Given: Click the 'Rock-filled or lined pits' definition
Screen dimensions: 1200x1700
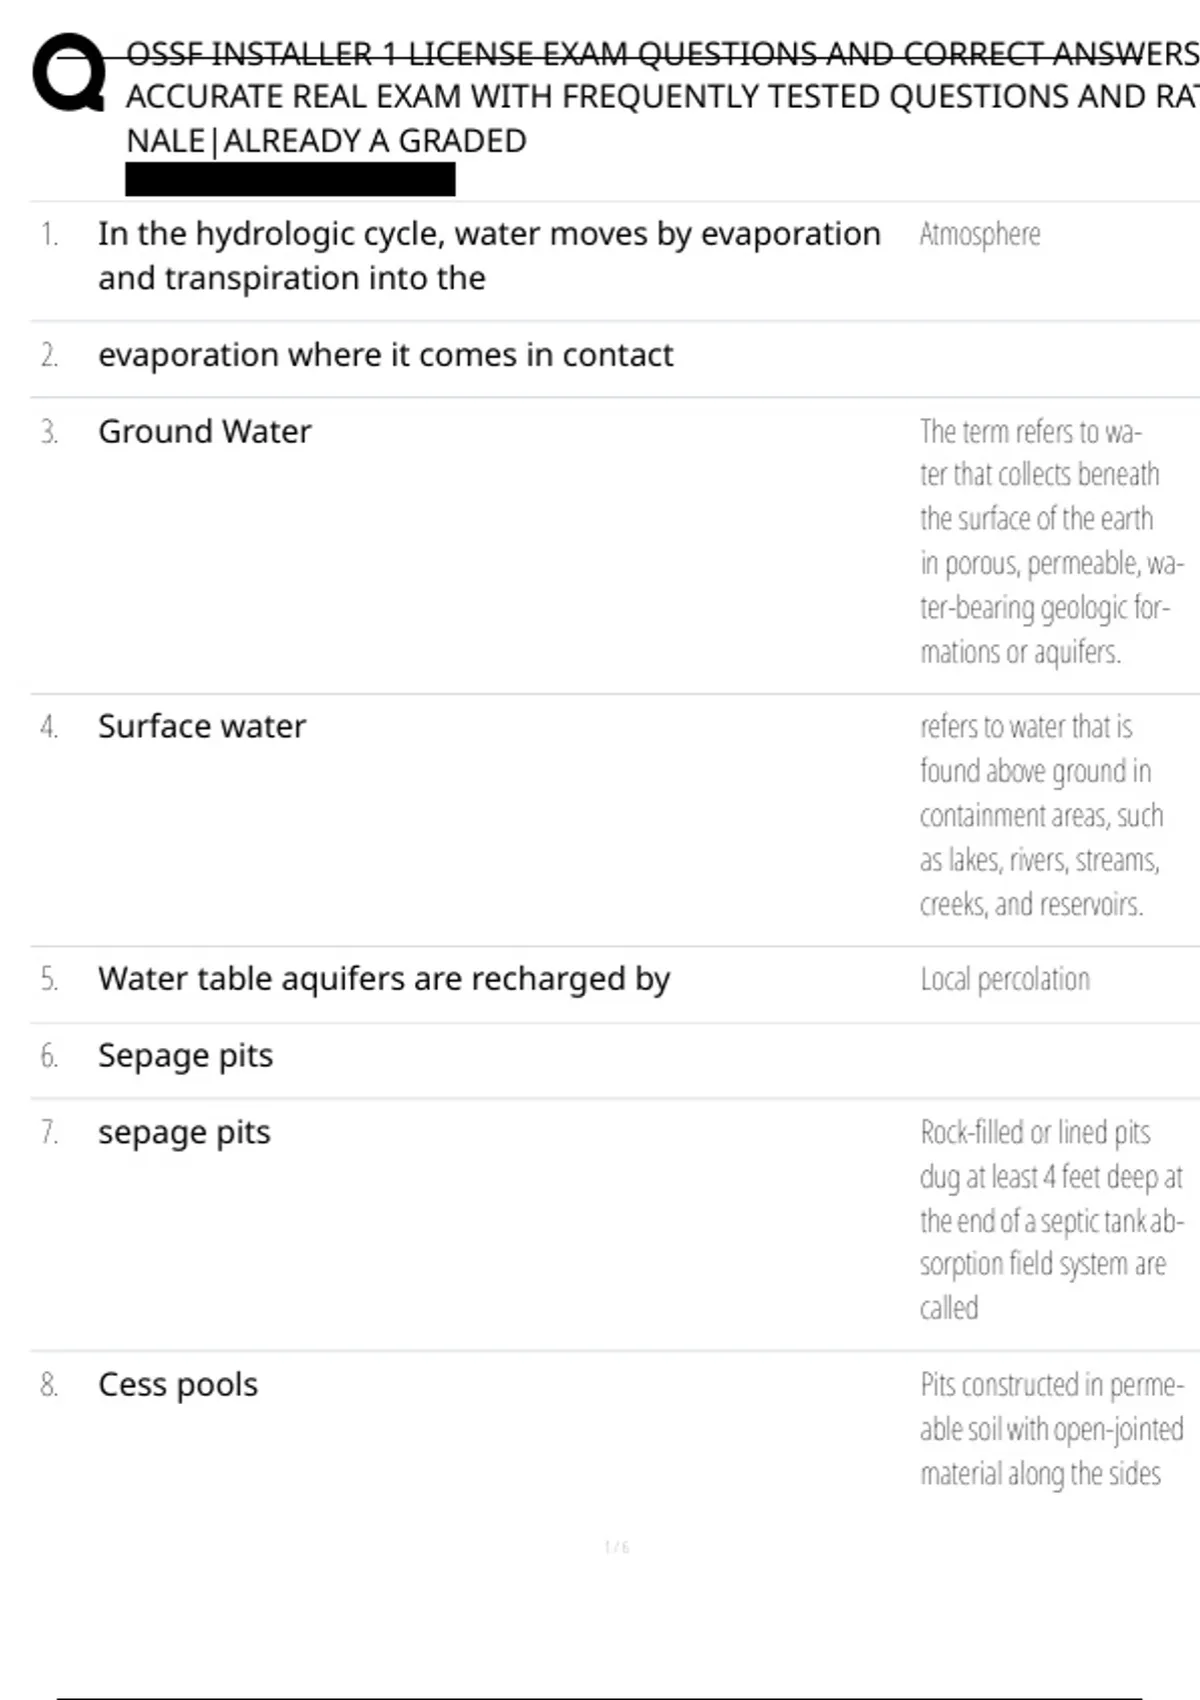Looking at the screenshot, I should (1048, 1220).
